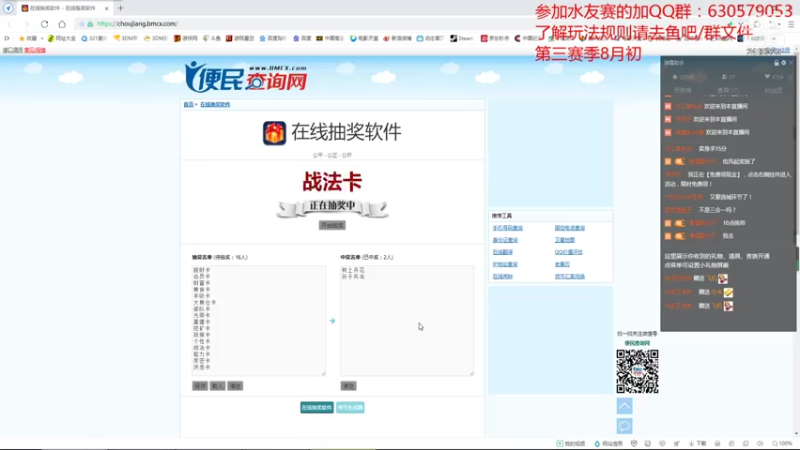Click the 能力卡 entry in the lottery list
The width and height of the screenshot is (800, 450).
pos(202,354)
